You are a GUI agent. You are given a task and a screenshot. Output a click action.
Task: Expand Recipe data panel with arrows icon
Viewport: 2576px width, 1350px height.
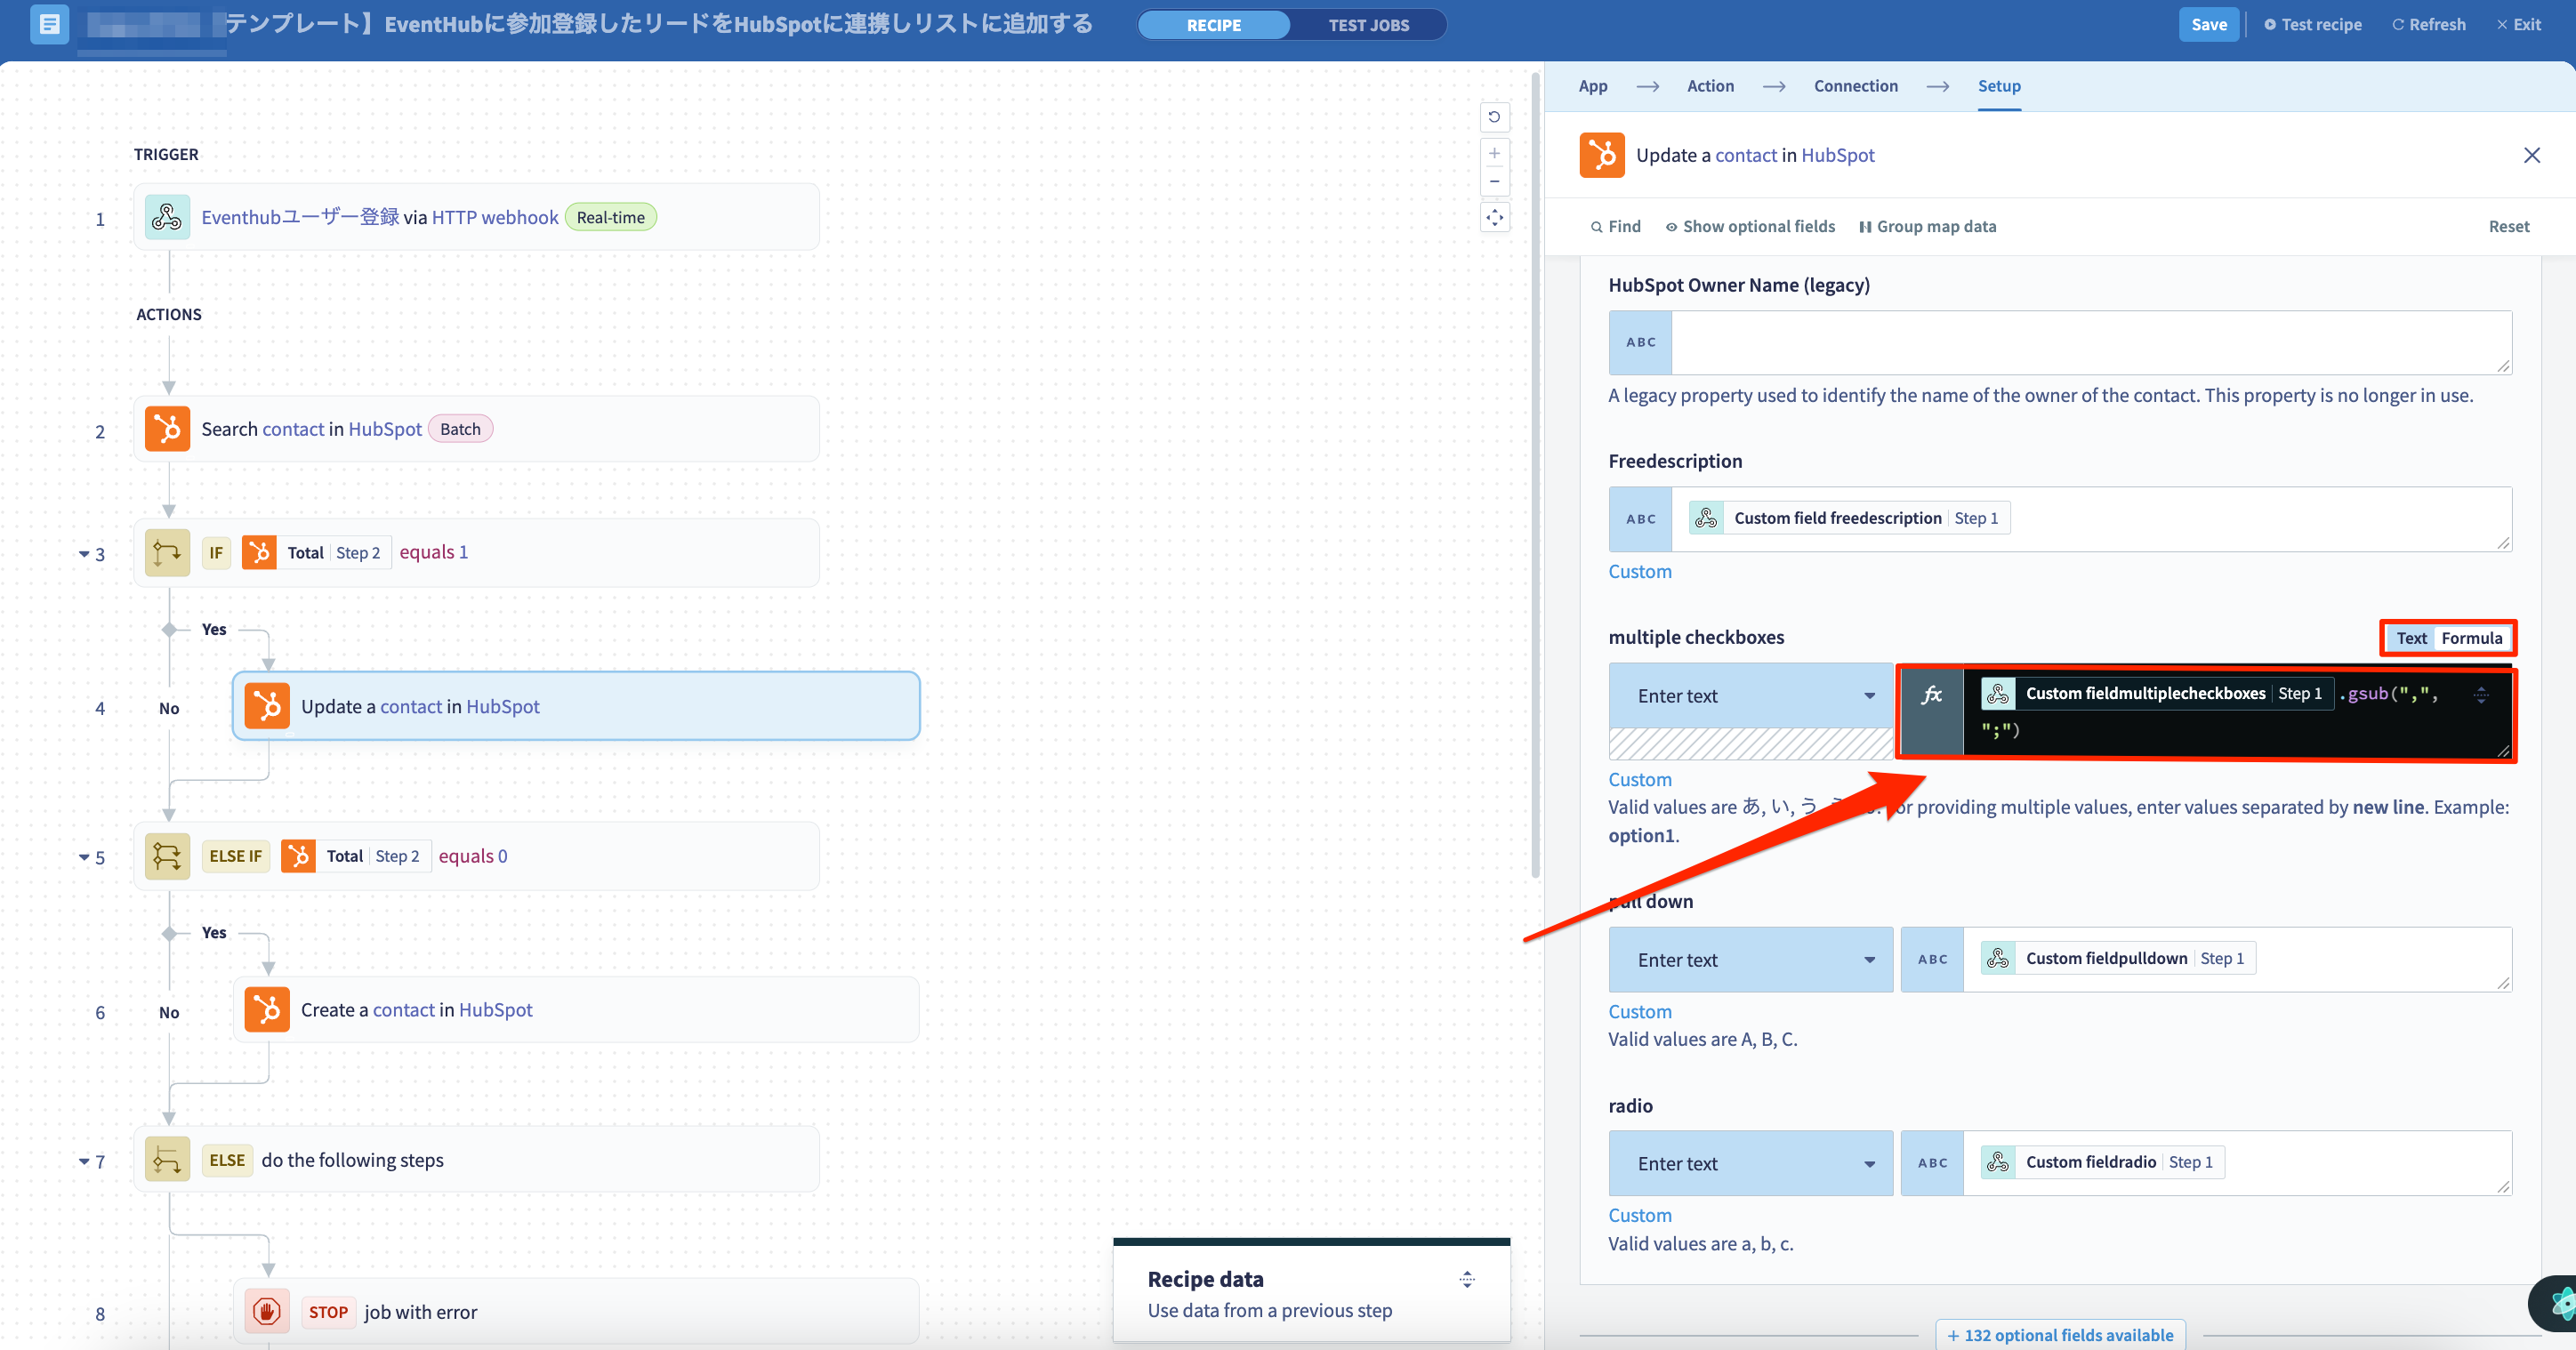[x=1467, y=1279]
